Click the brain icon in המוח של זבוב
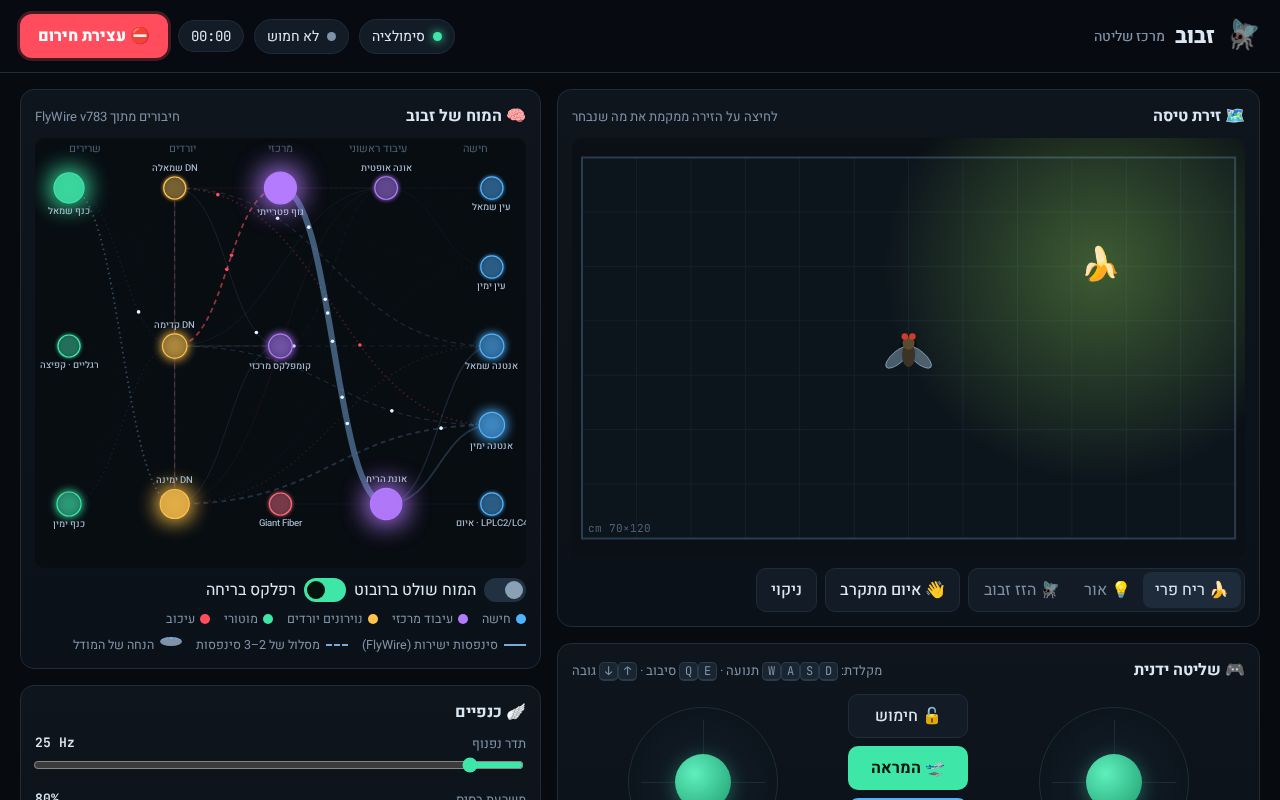Screen dimensions: 1280x800 516,116
